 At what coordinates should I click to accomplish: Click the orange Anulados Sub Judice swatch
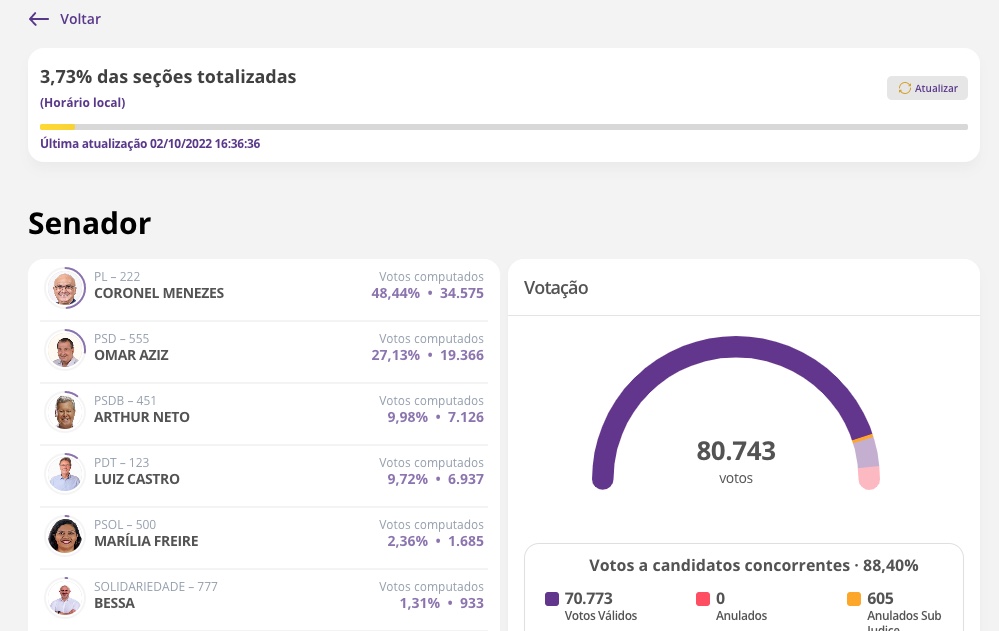point(854,599)
